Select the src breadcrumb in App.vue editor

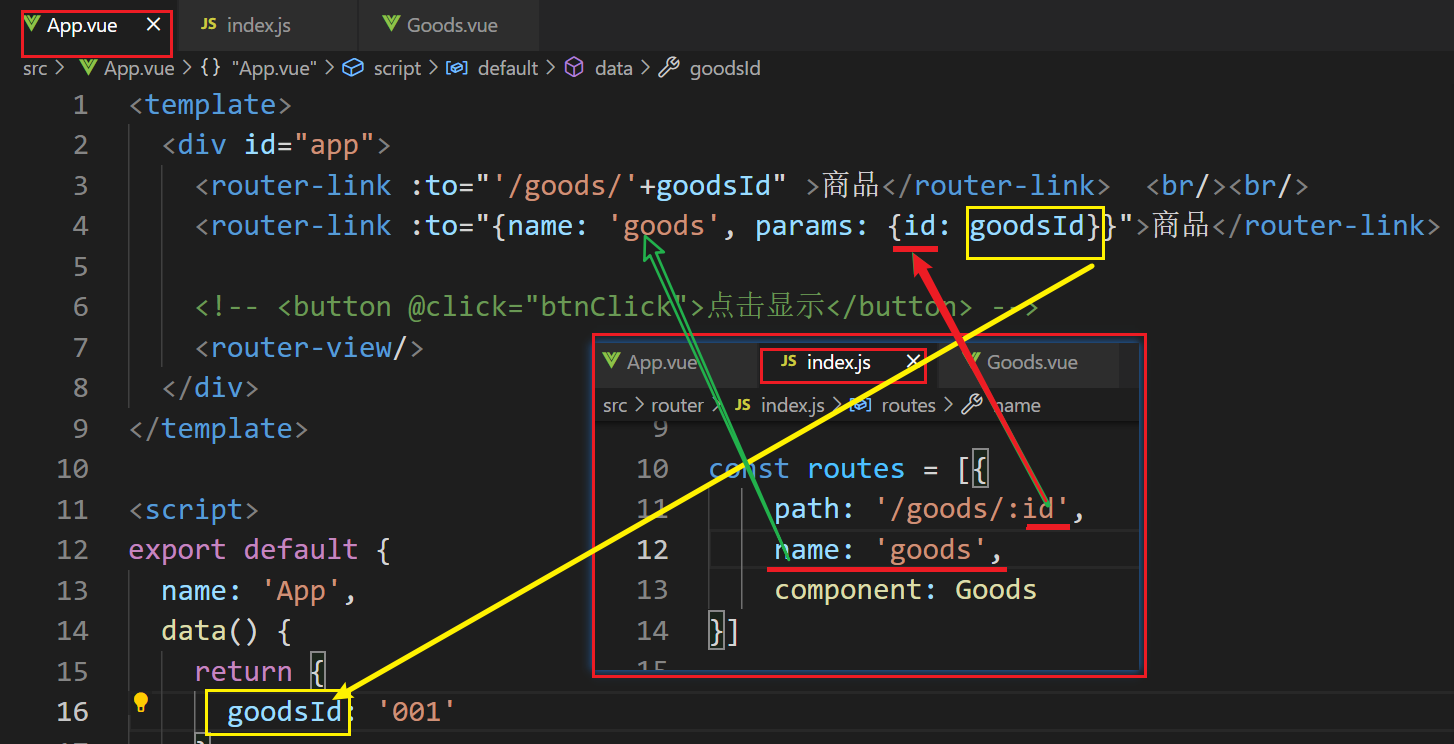[35, 68]
